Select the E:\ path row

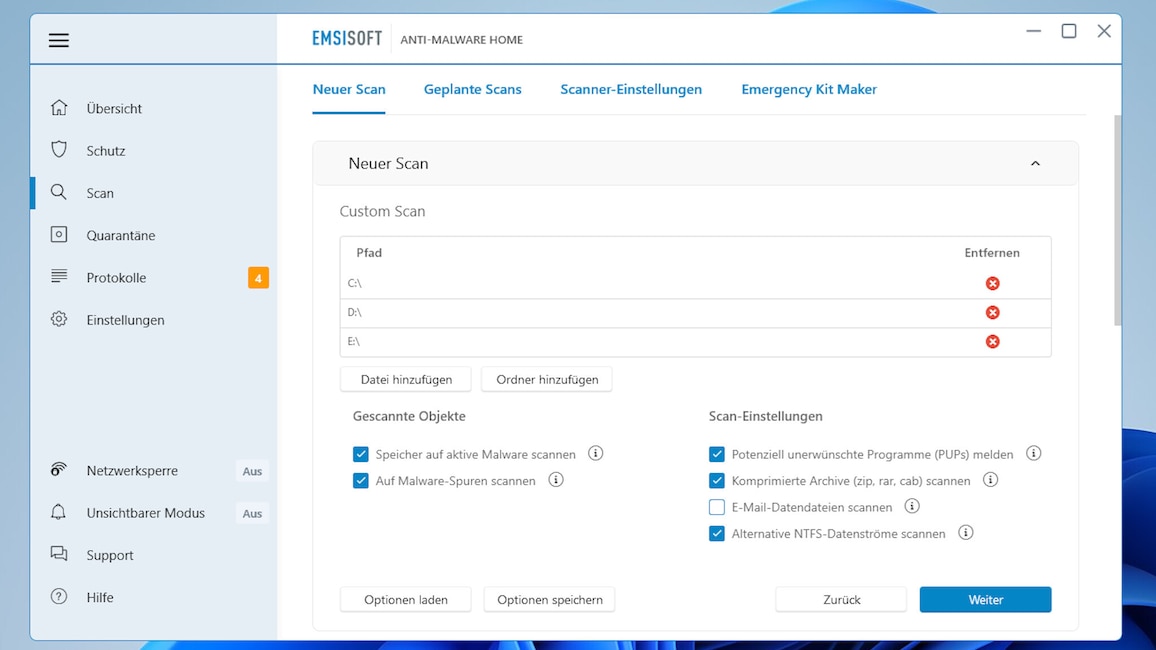[695, 342]
